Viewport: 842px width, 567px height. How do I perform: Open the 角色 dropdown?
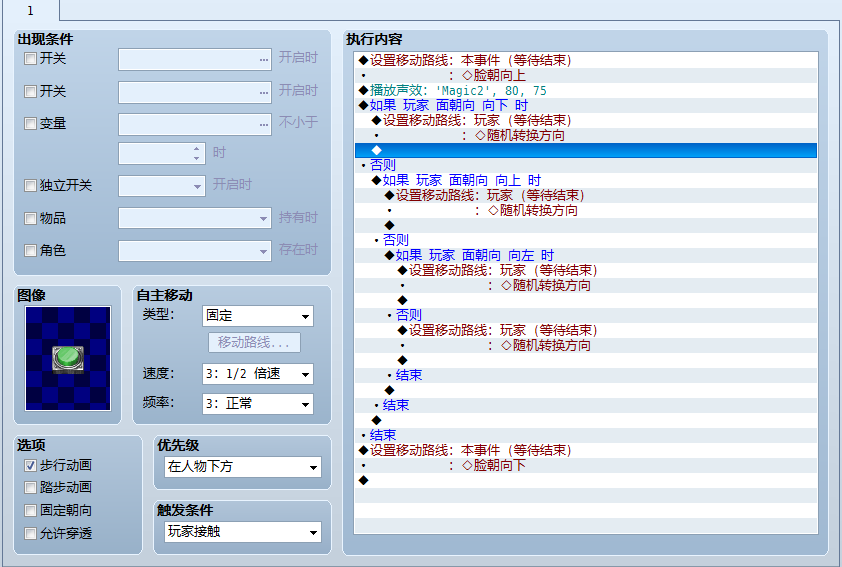coord(195,251)
